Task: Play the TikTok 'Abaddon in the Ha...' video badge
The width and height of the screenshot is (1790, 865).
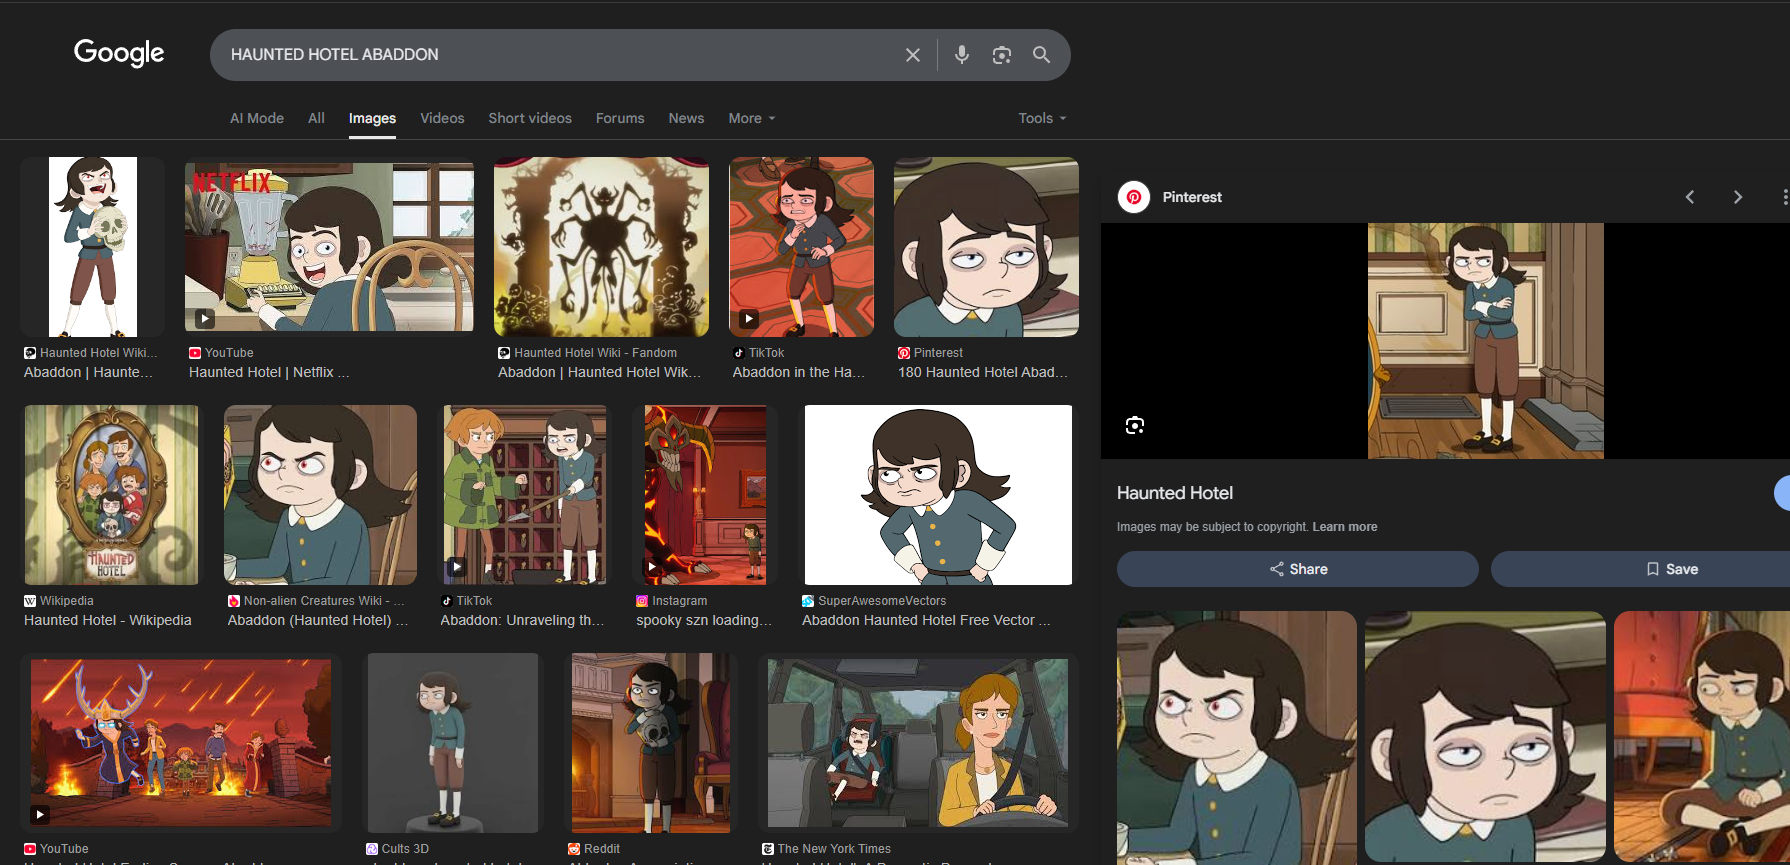Action: click(748, 319)
